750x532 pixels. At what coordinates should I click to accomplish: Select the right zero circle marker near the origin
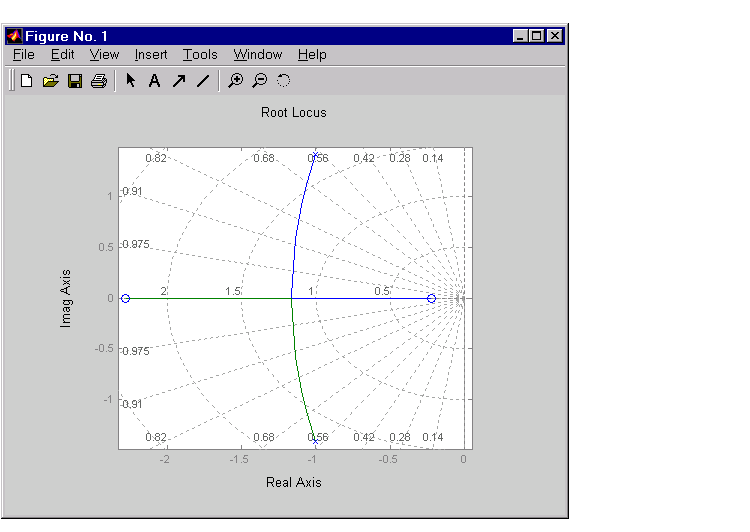(x=431, y=298)
